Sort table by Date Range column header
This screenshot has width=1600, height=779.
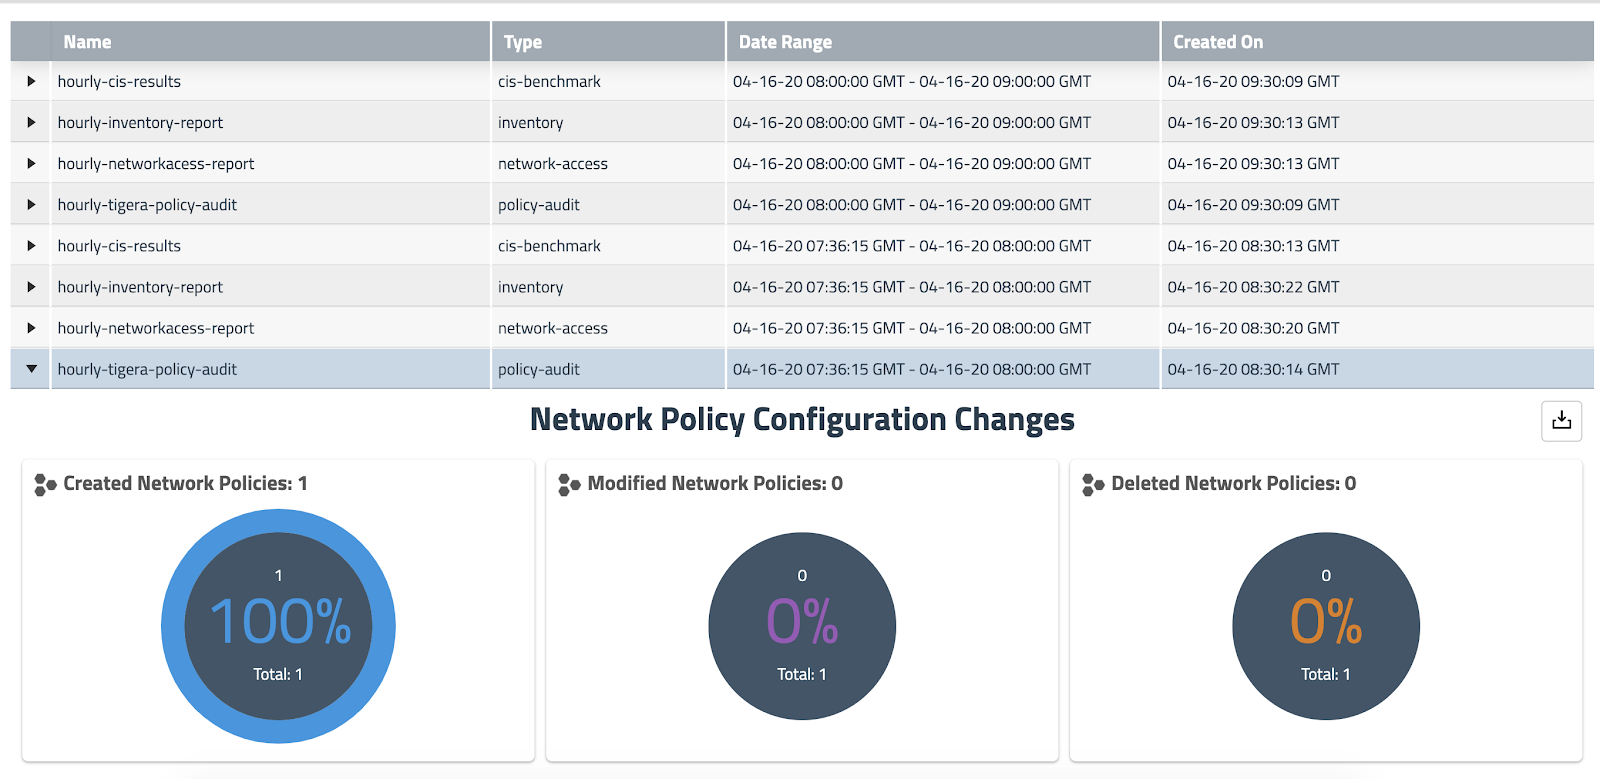click(x=785, y=42)
